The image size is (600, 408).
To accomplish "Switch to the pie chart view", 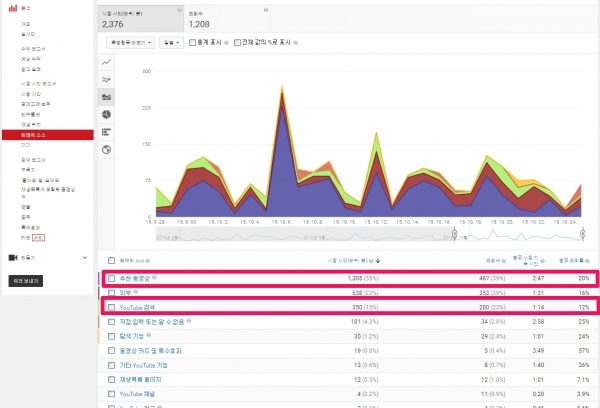I will [x=106, y=115].
